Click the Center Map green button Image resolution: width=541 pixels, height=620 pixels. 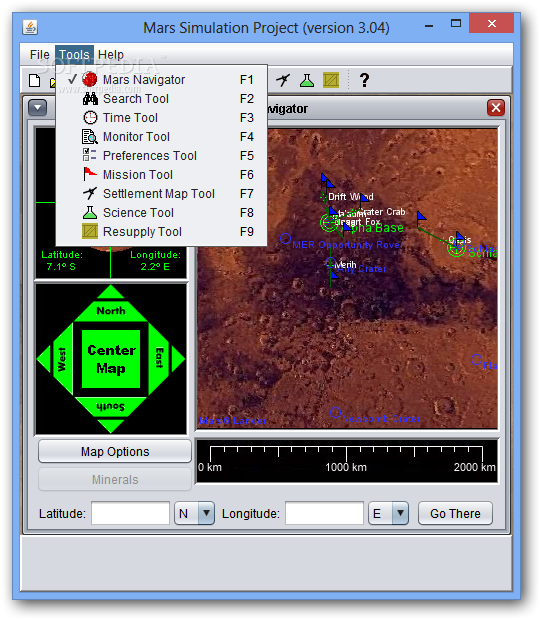(x=111, y=359)
